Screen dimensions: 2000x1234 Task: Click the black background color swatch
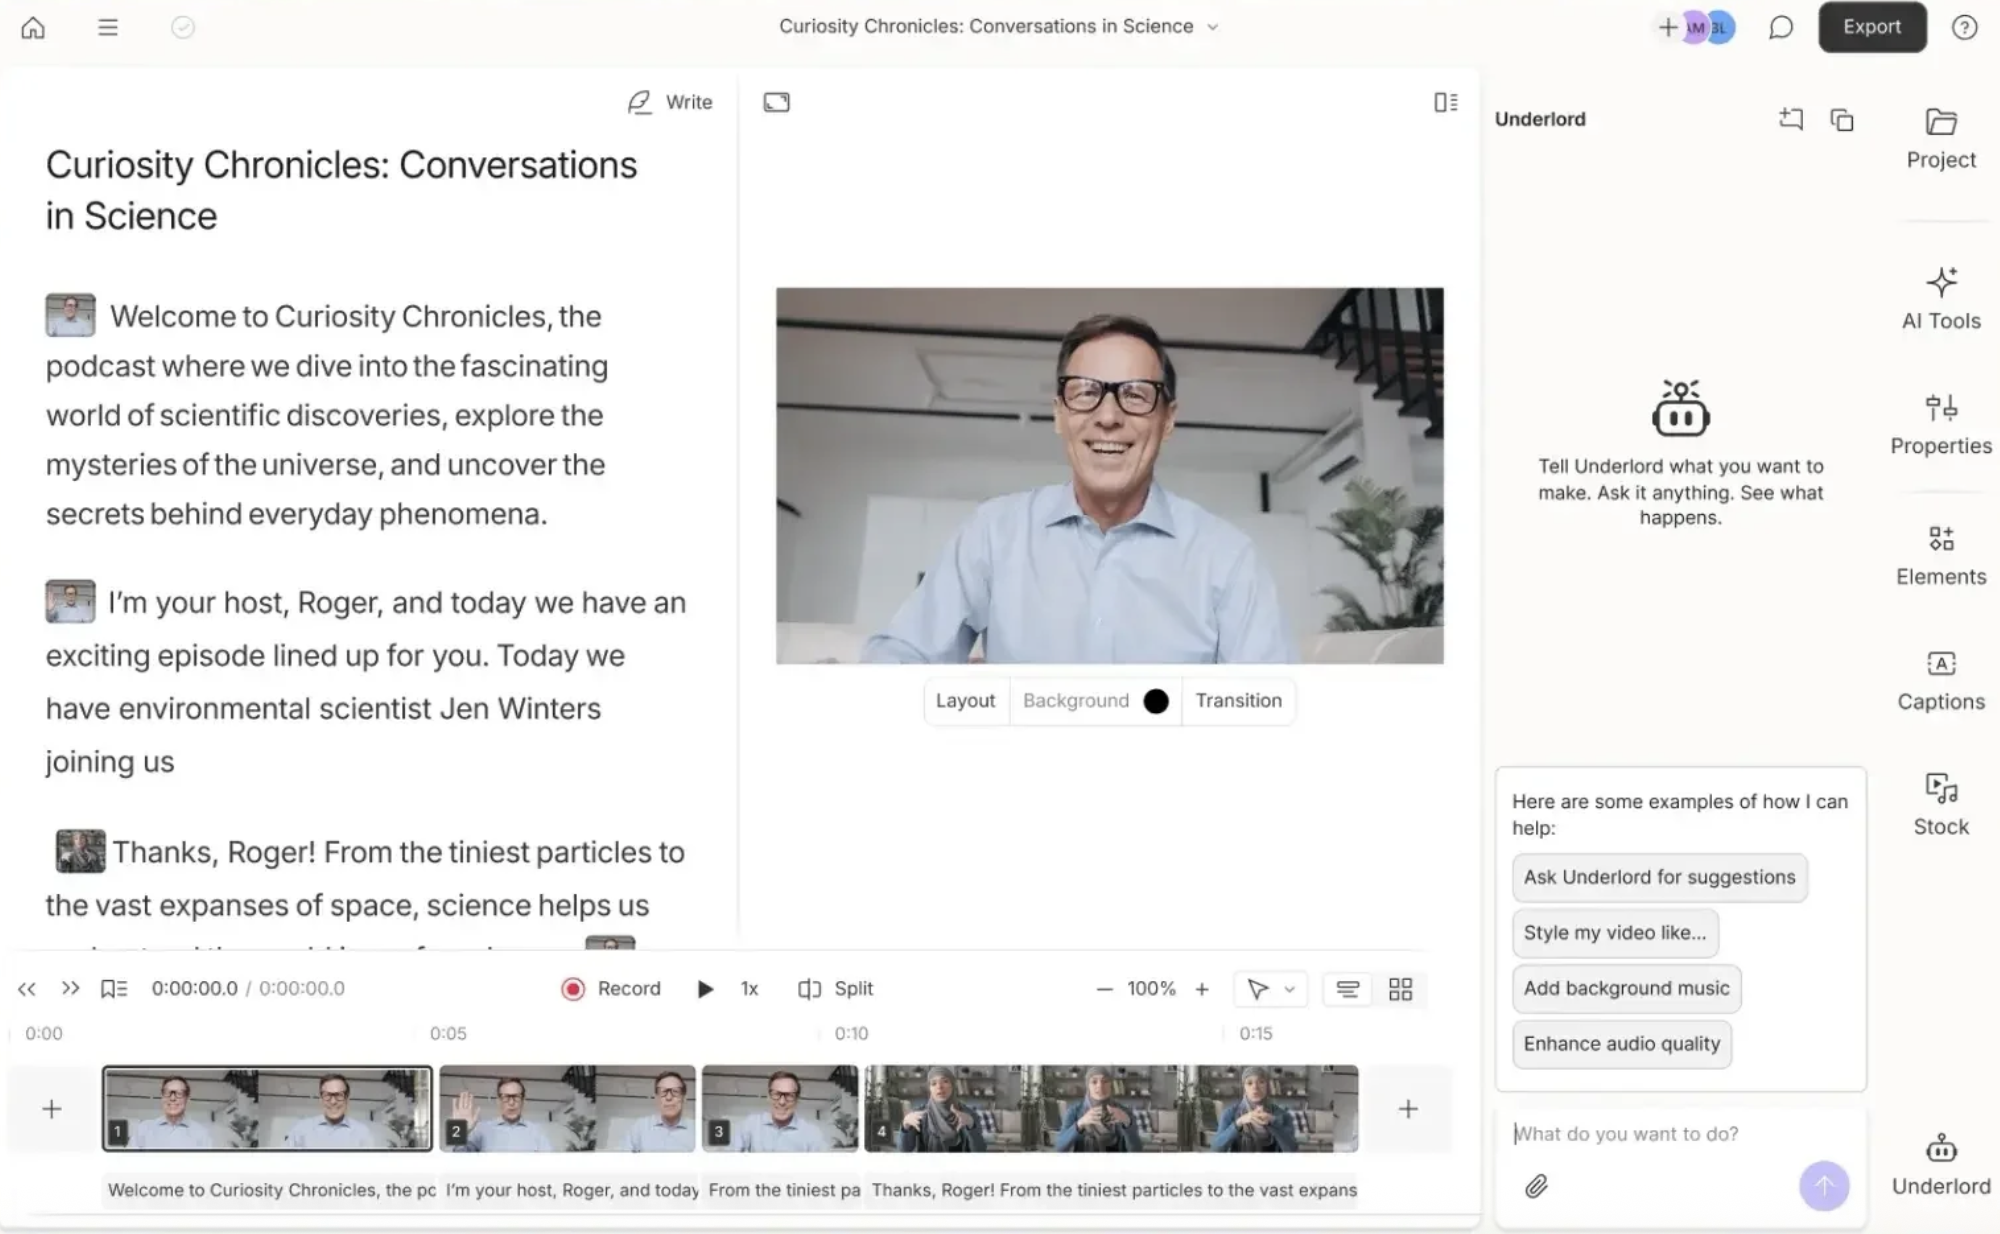tap(1156, 700)
